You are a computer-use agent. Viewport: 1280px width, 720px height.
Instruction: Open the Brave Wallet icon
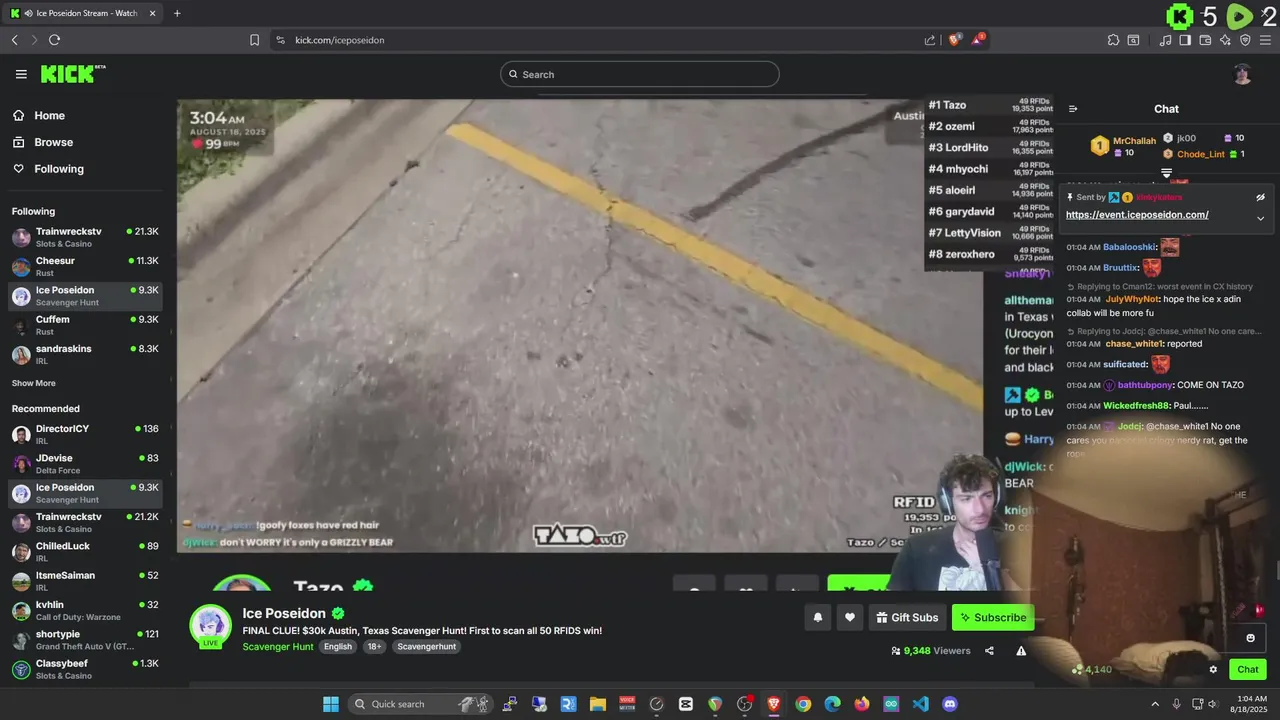(x=1205, y=40)
